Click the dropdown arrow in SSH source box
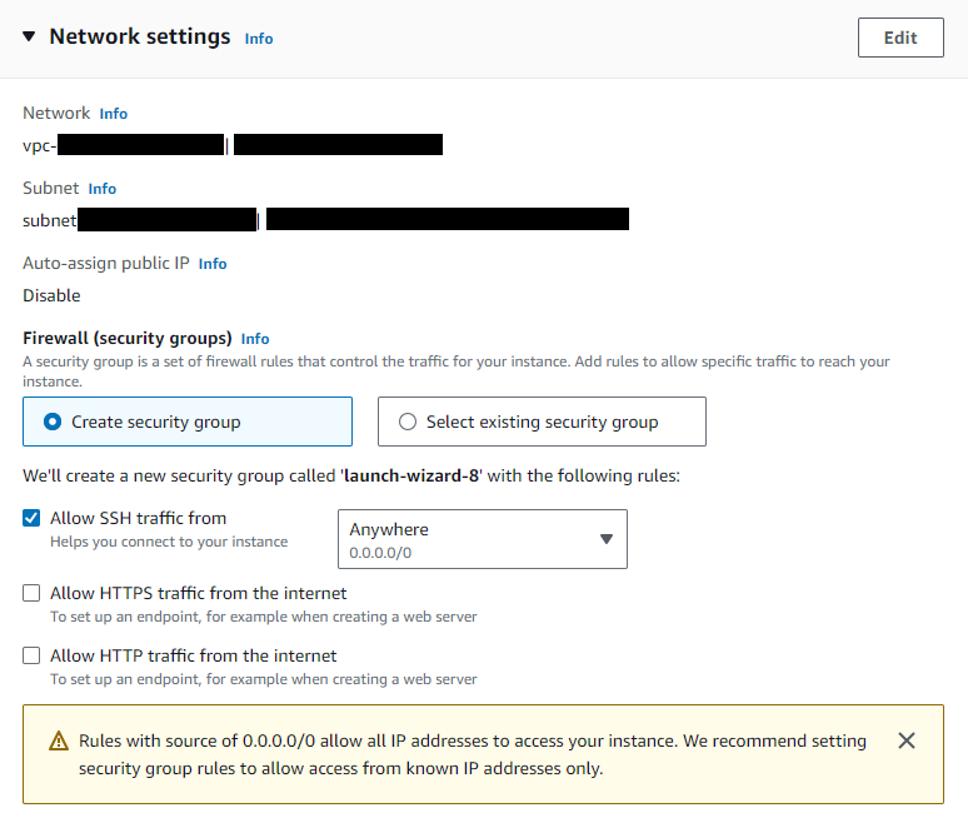Image resolution: width=968 pixels, height=823 pixels. coord(606,539)
